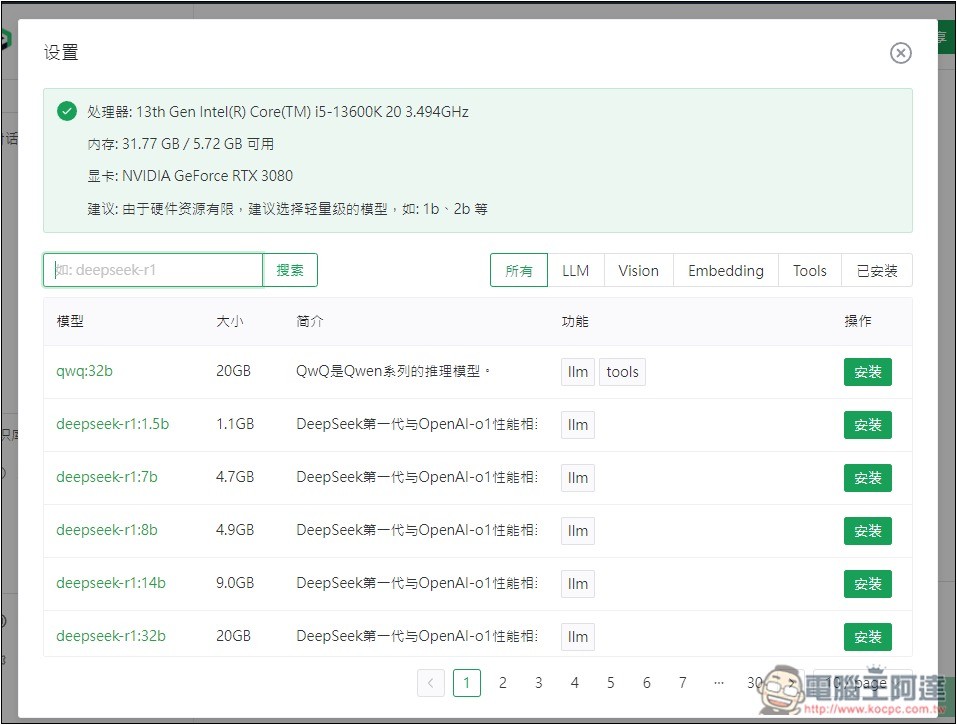The height and width of the screenshot is (725, 957).
Task: Open the items per page dropdown
Action: coord(860,683)
